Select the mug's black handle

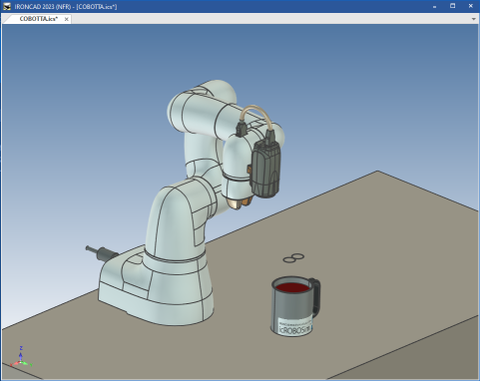coord(316,297)
